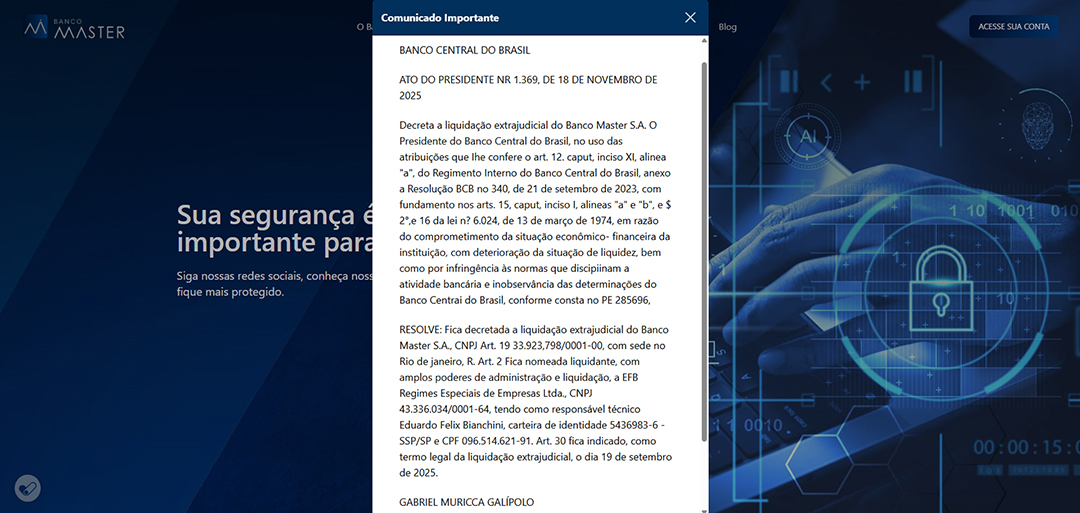Viewport: 1080px width, 513px height.
Task: Click the 'Sua segurança é' headline behind dialog
Action: coord(274,229)
